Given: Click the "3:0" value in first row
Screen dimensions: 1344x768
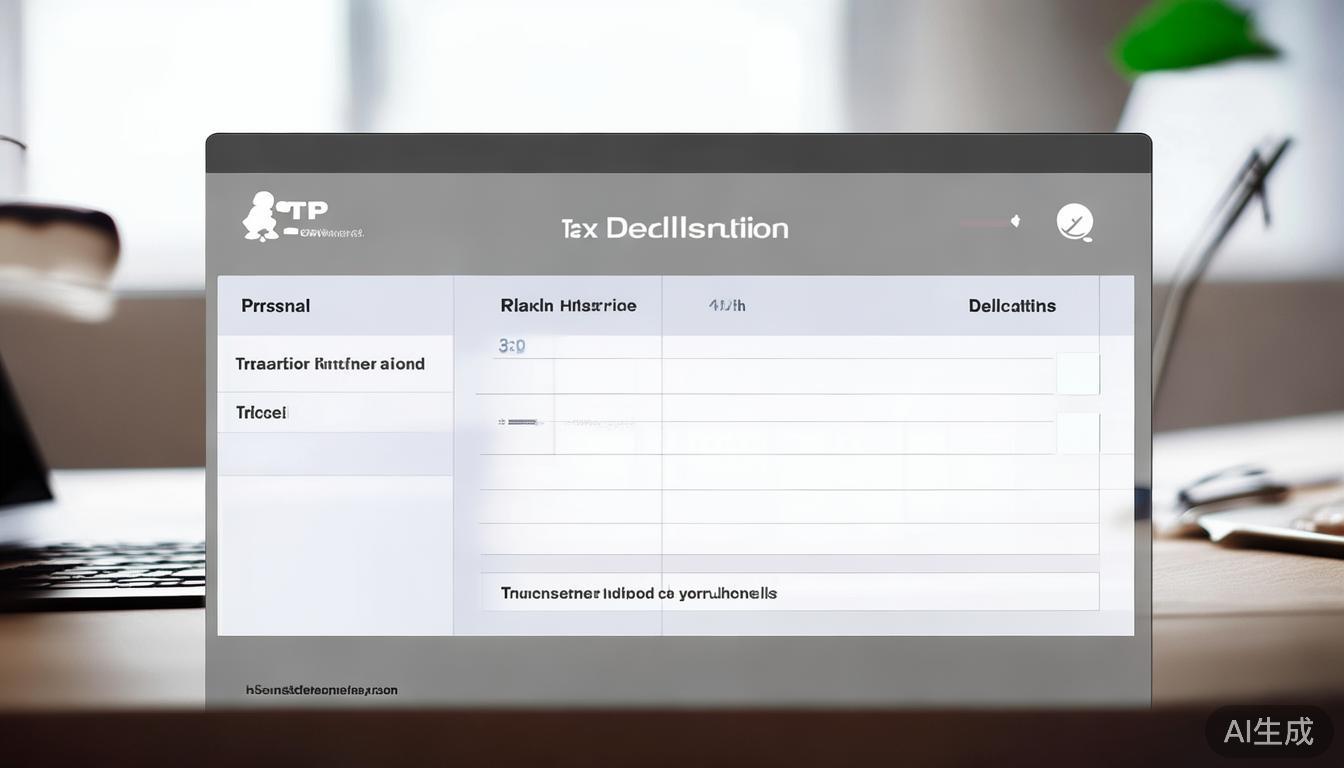Looking at the screenshot, I should coord(511,346).
